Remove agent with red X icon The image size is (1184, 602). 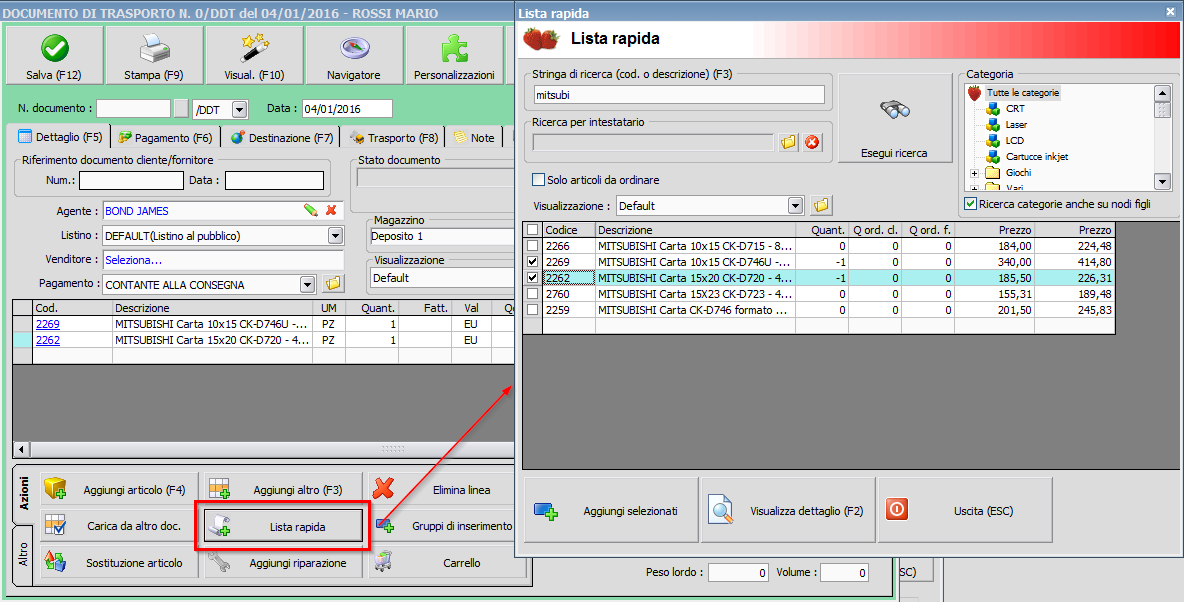pyautogui.click(x=331, y=211)
